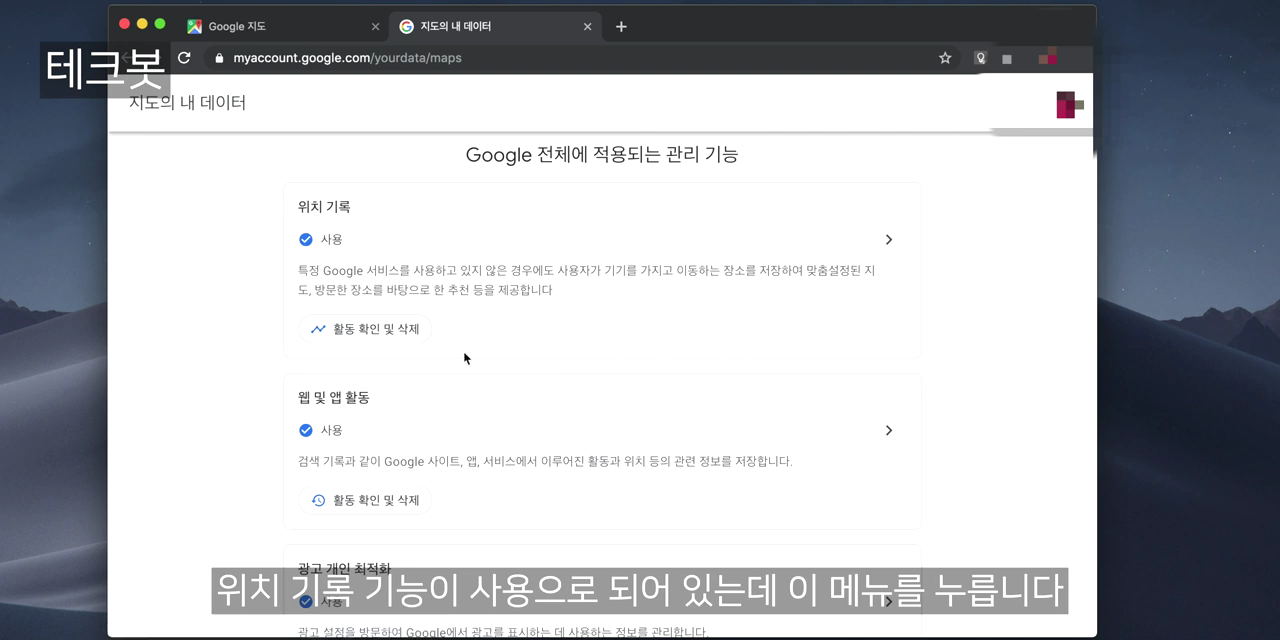Viewport: 1280px width, 640px height.
Task: Click the 웹 및 앱 활동 heading
Action: pyautogui.click(x=334, y=398)
